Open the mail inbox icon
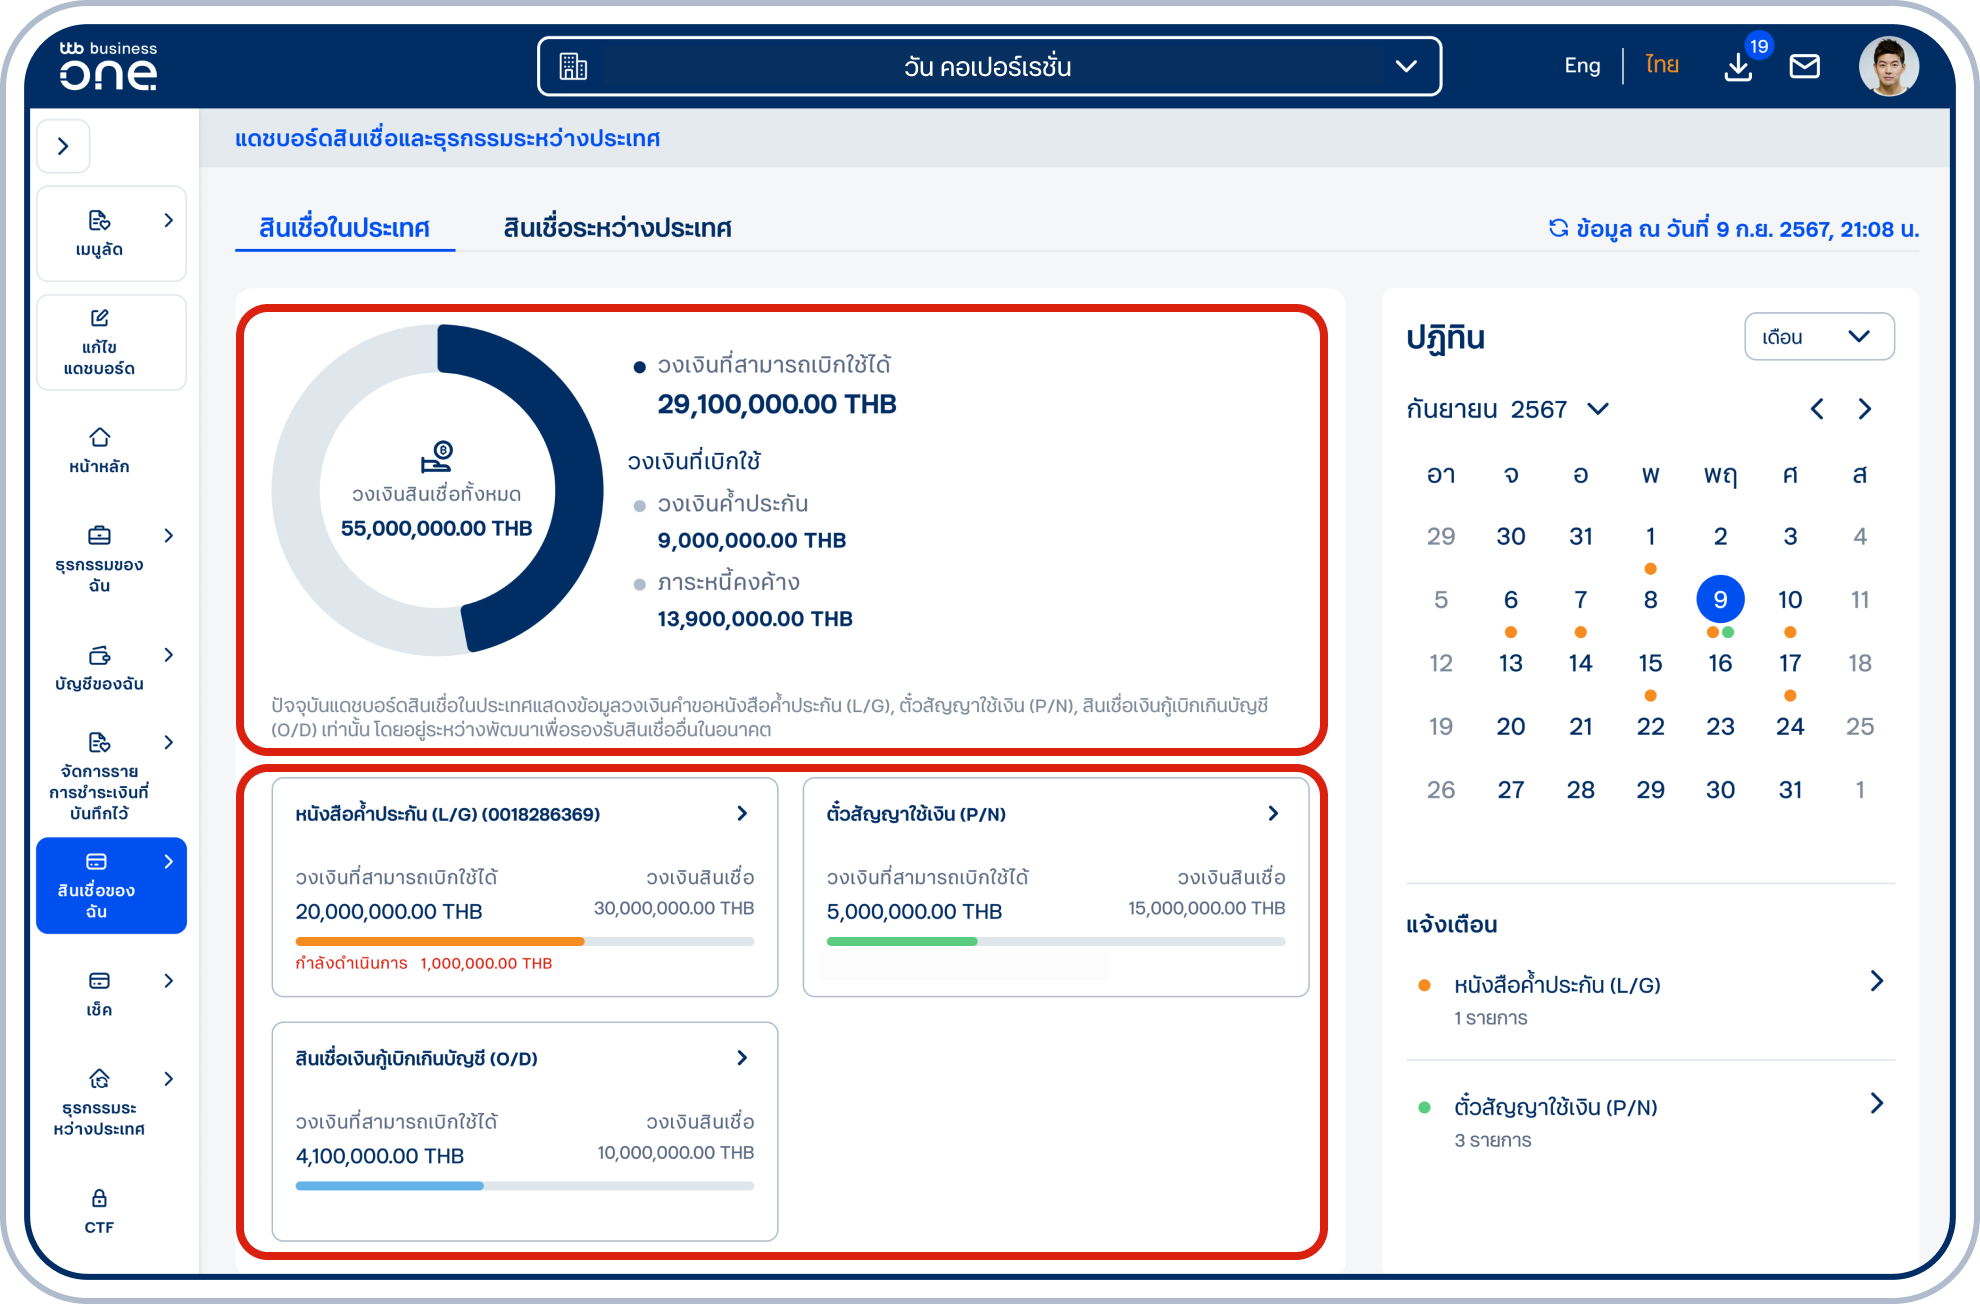 tap(1804, 67)
